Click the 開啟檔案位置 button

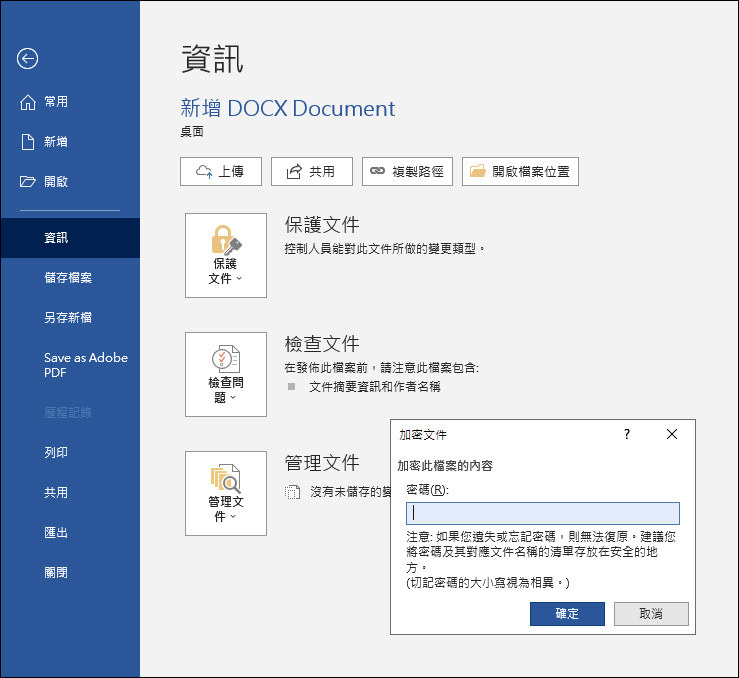(x=520, y=172)
